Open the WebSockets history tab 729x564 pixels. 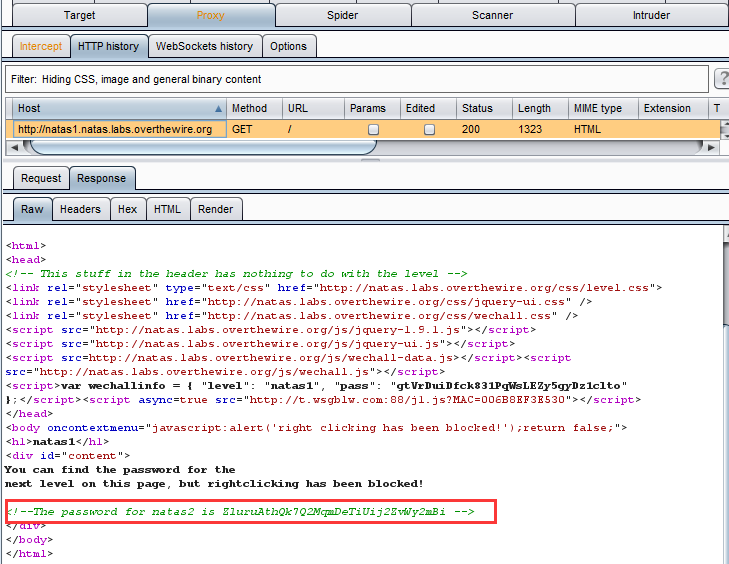(204, 46)
